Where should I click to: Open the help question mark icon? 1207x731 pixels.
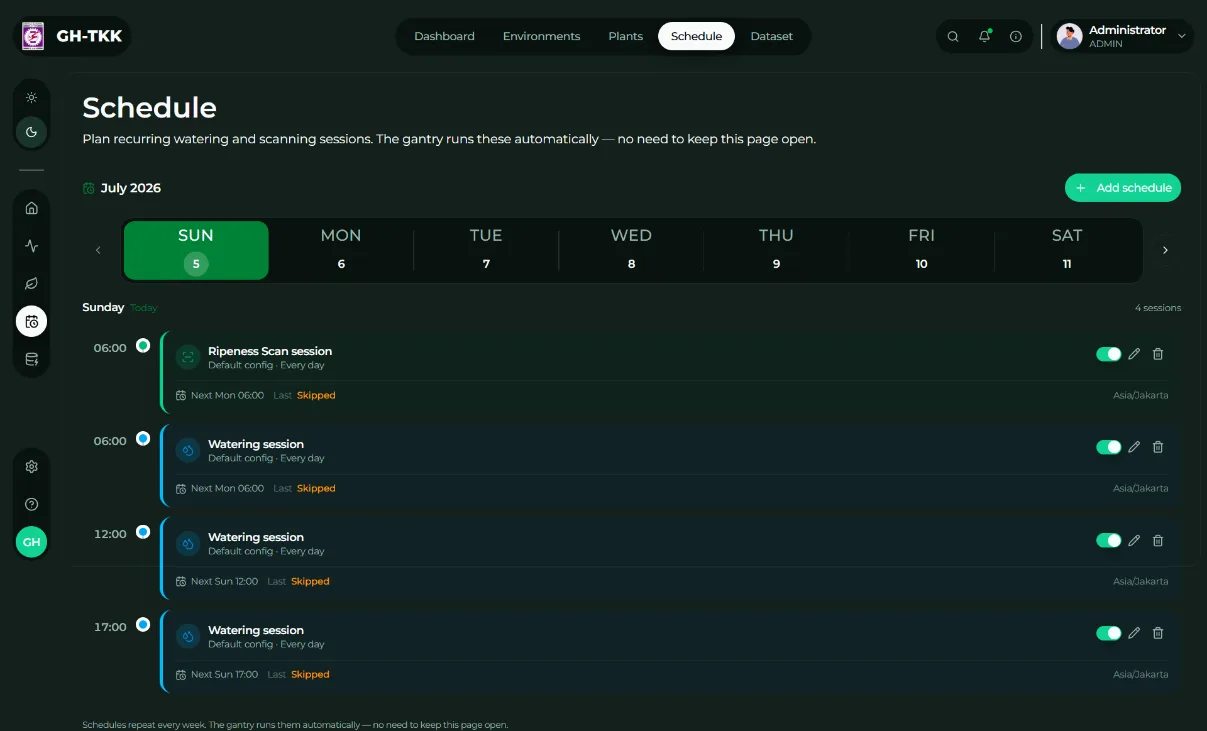(32, 505)
